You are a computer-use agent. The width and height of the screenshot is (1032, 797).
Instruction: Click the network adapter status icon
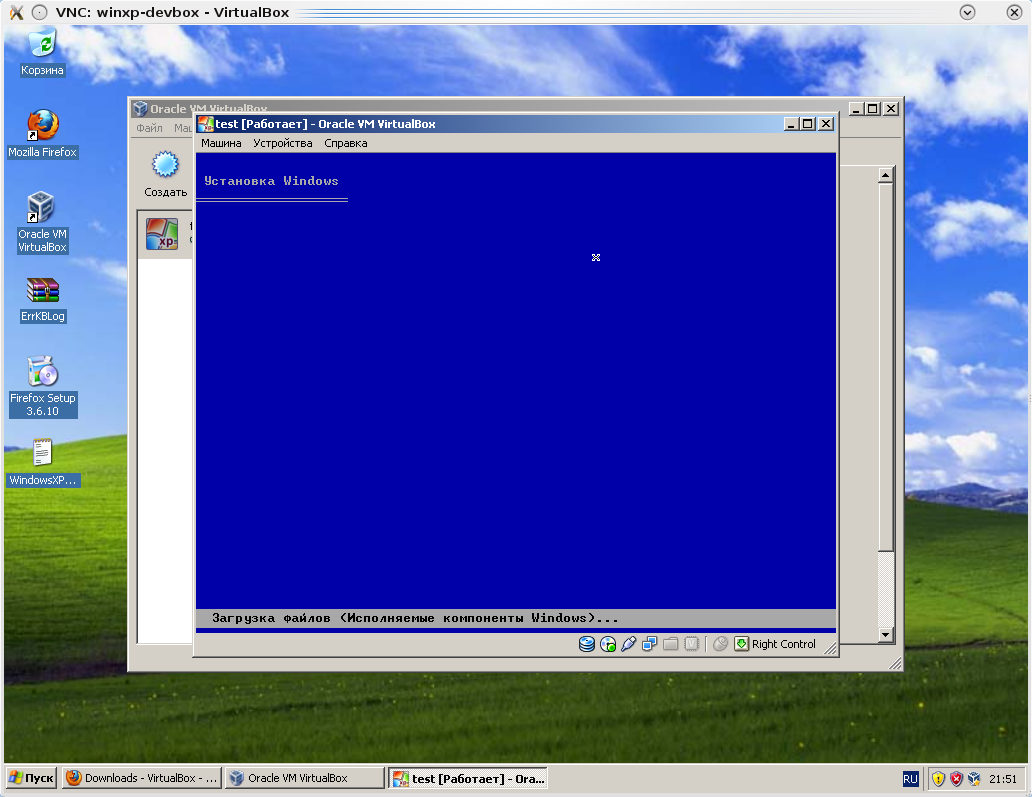click(650, 644)
